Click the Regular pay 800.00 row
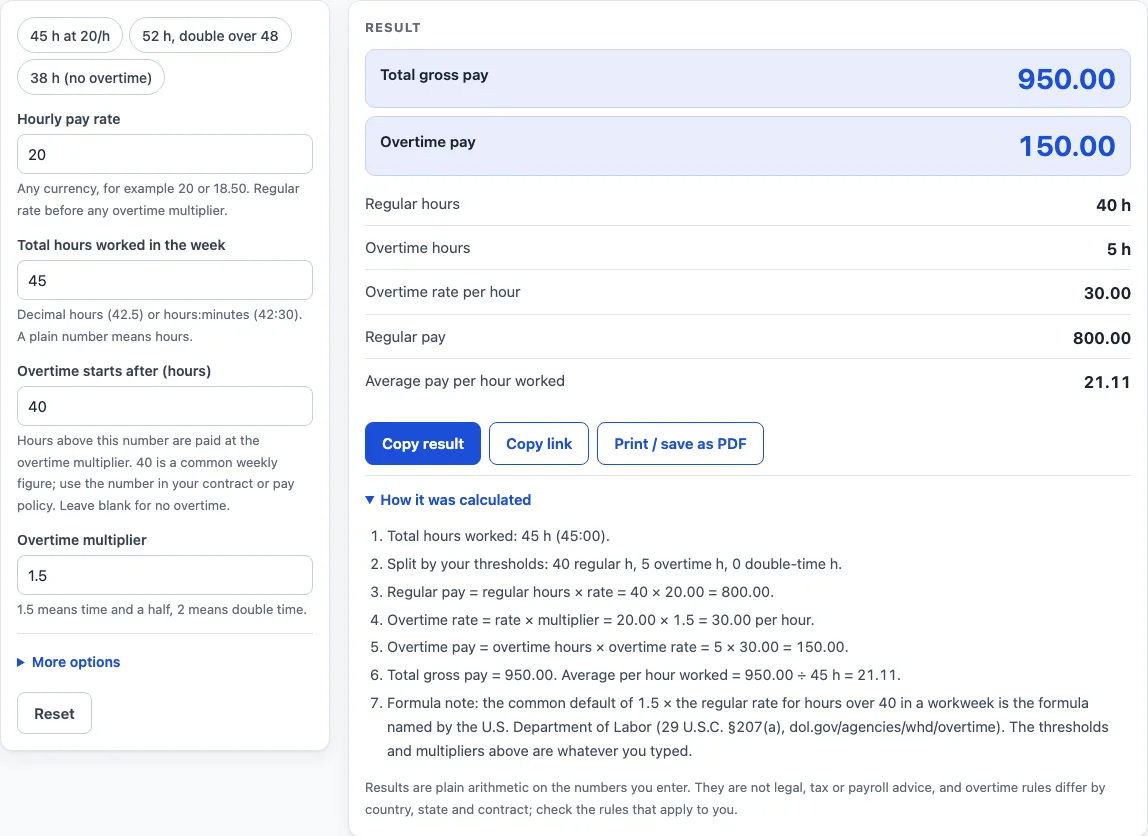1148x836 pixels. tap(748, 337)
